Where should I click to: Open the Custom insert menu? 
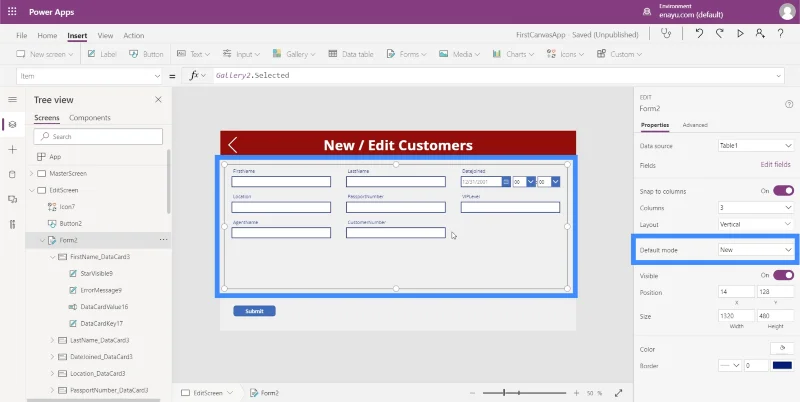pyautogui.click(x=619, y=54)
